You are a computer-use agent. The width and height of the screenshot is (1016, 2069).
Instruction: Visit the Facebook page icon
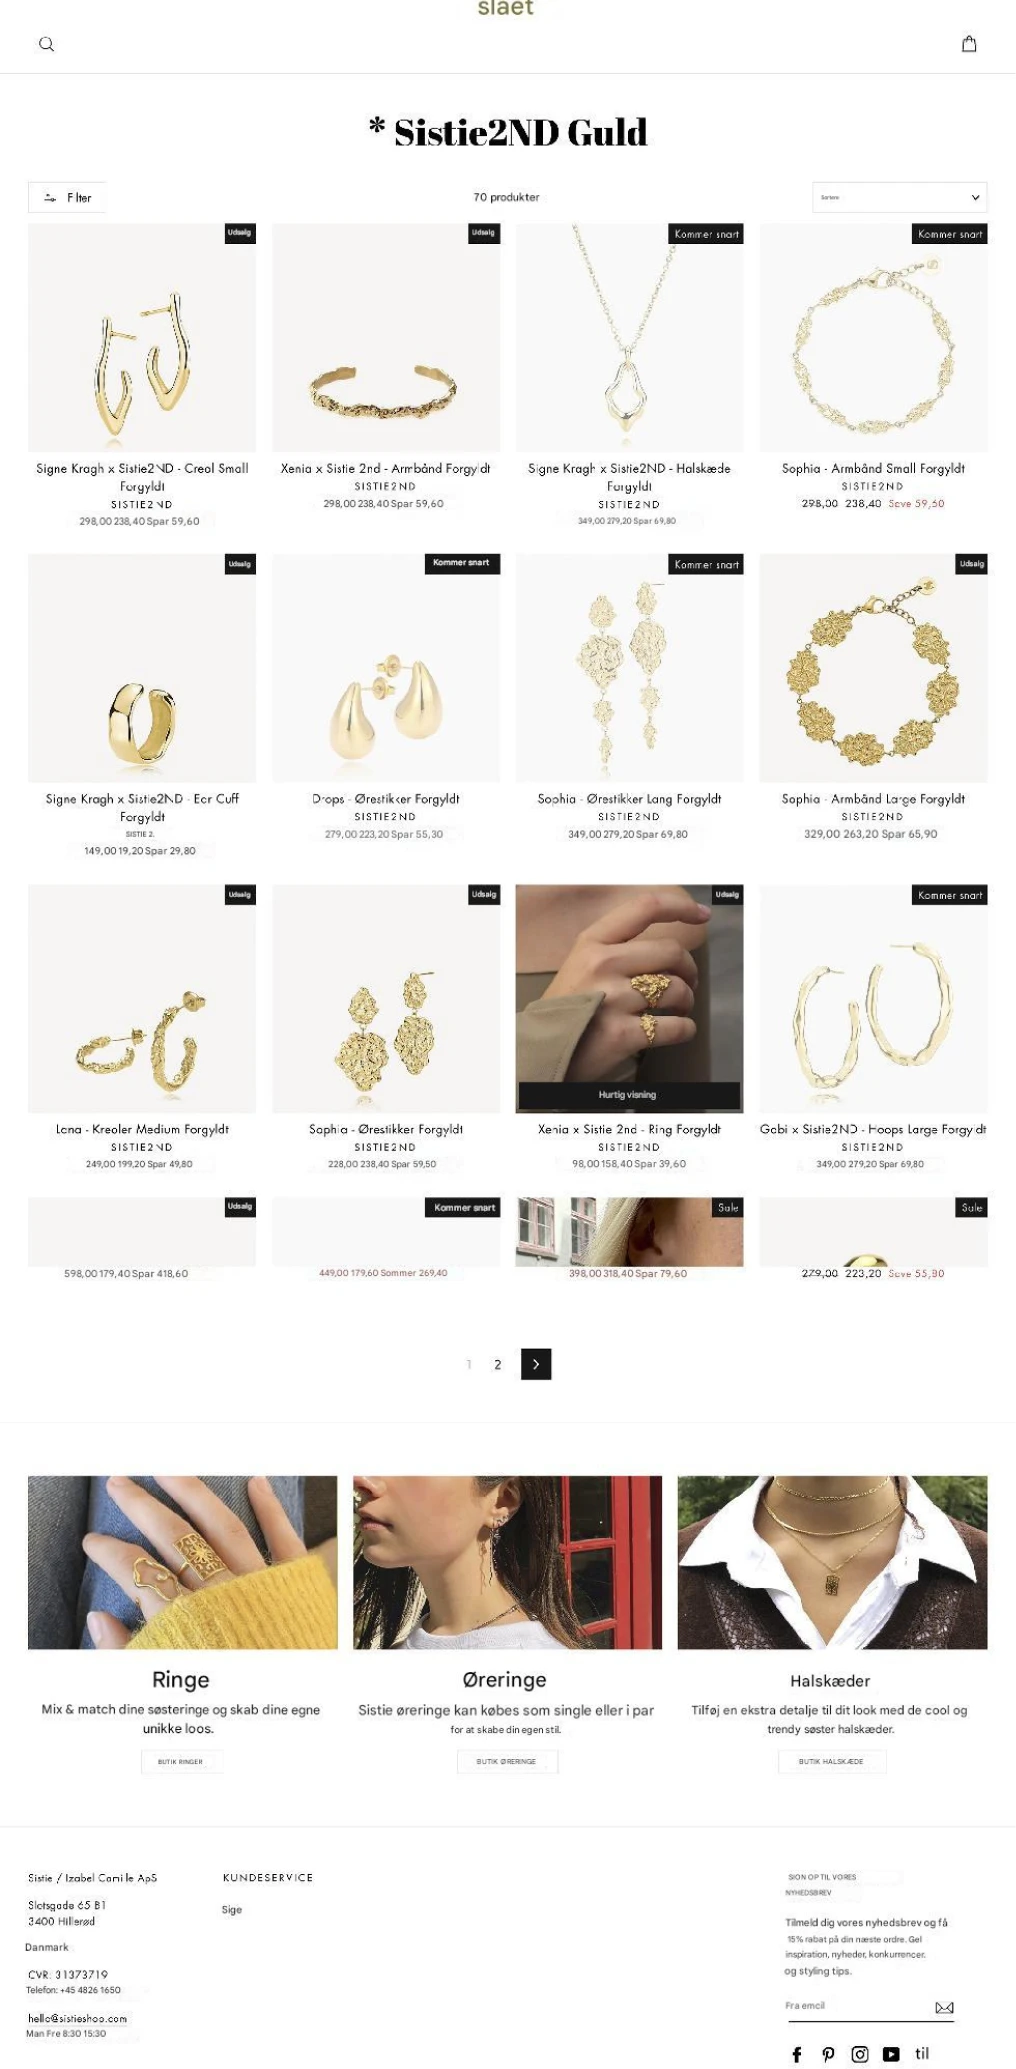click(797, 2054)
